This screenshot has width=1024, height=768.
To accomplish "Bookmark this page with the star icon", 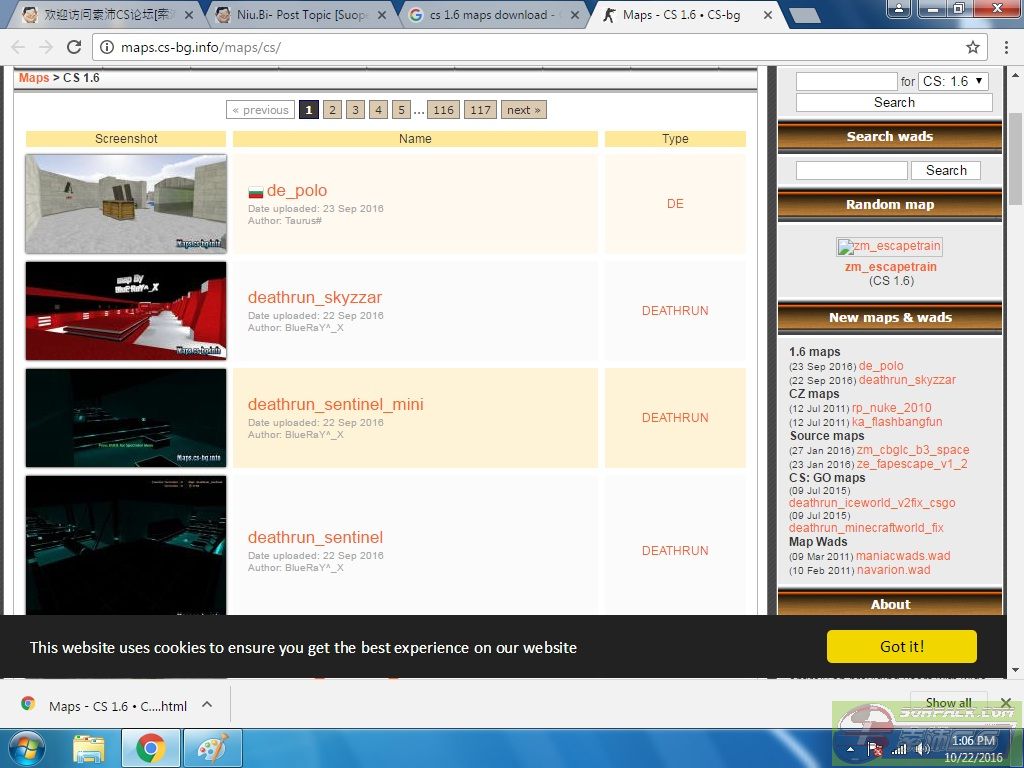I will 972,47.
